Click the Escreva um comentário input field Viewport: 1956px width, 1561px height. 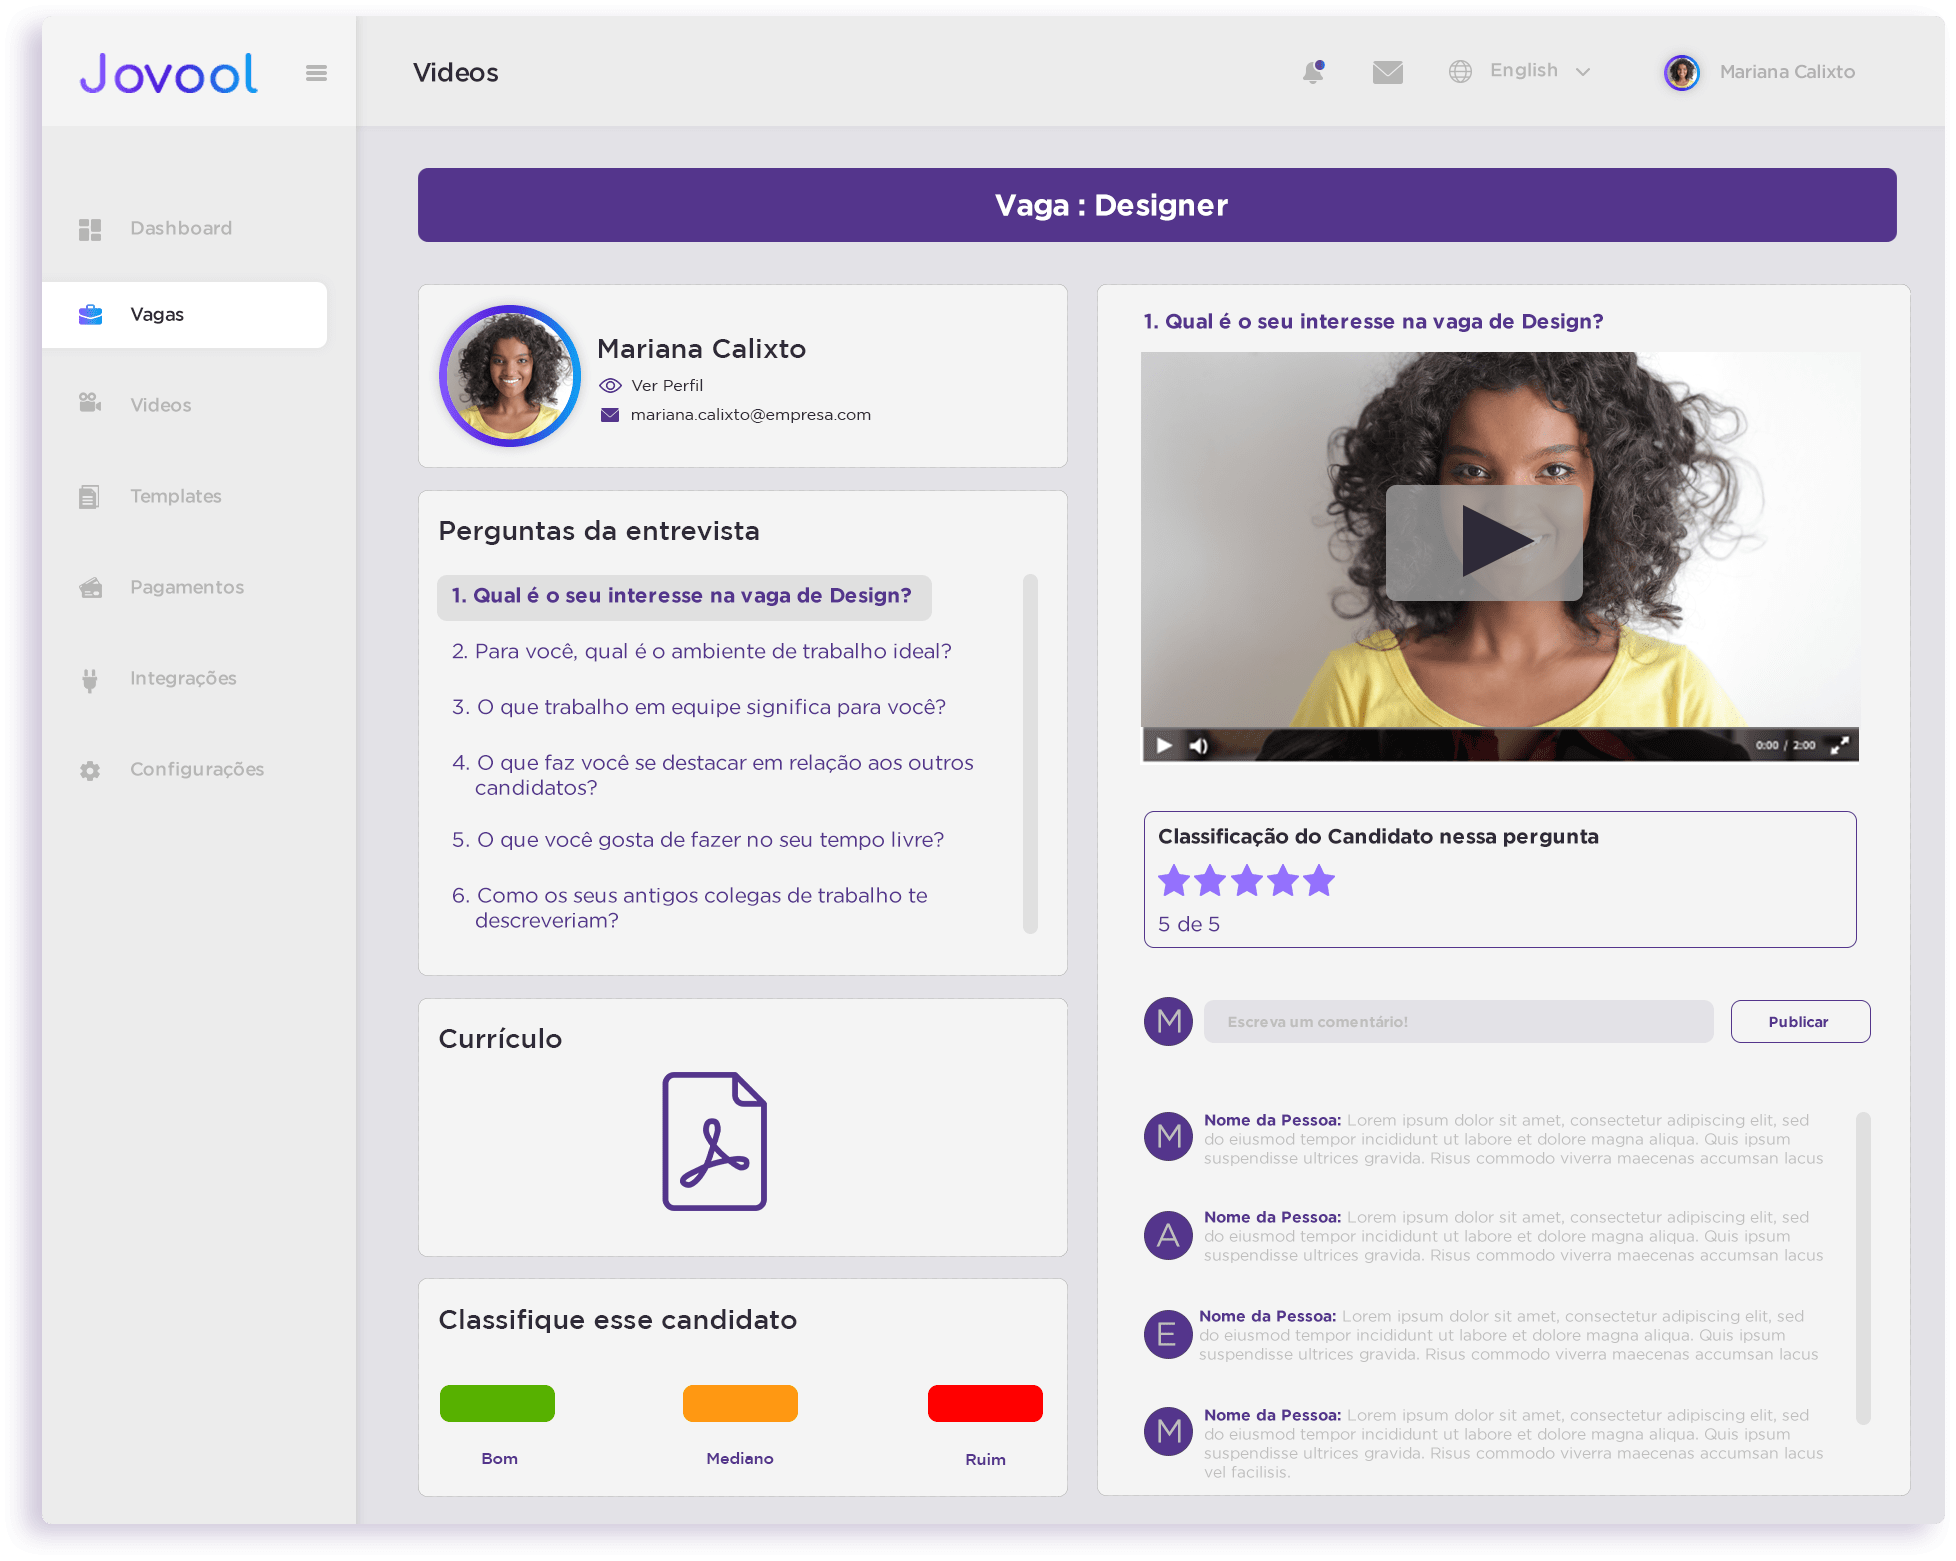[1457, 1022]
